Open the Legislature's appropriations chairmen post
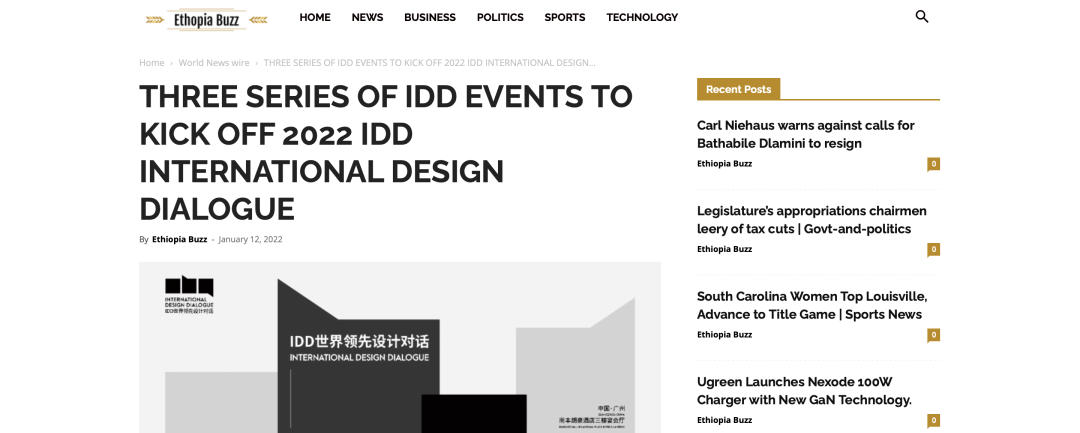1080x433 pixels. coord(811,220)
